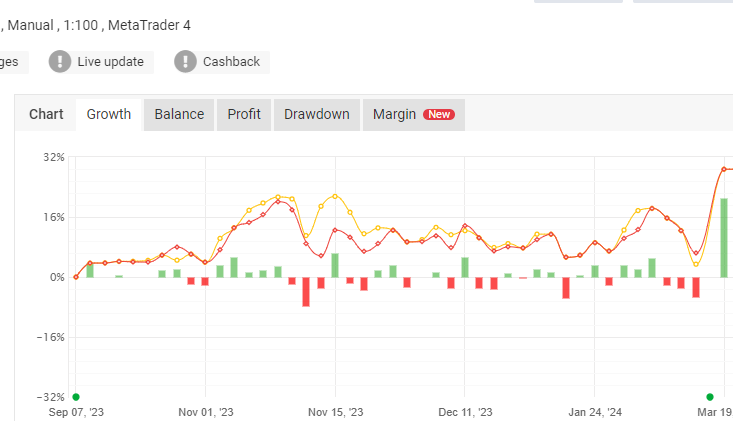
Task: Click the exclamation icon beside Cashback
Action: 185,62
